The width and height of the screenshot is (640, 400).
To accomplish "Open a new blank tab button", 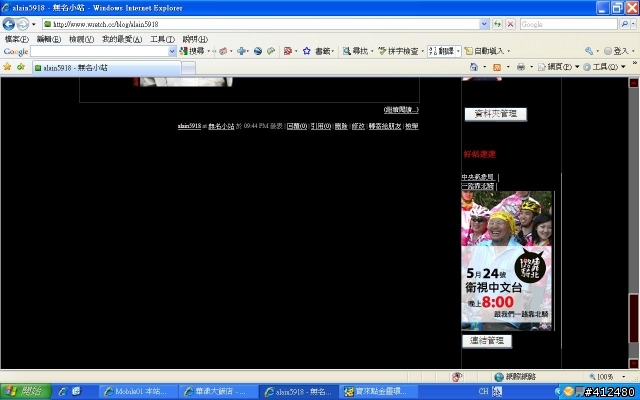I will (188, 68).
